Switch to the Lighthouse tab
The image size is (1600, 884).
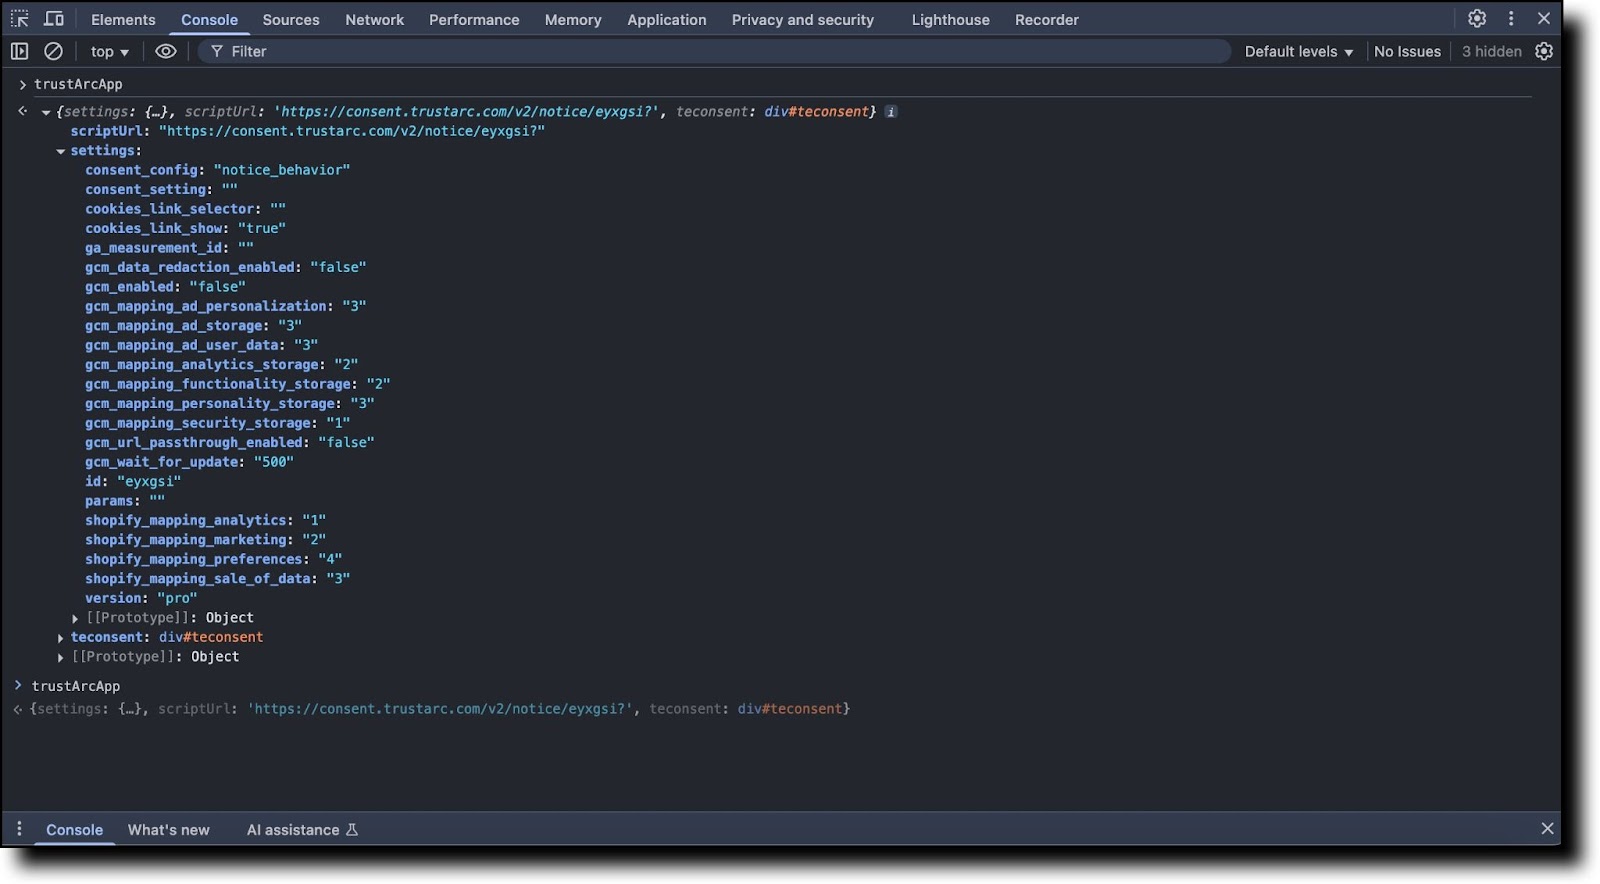[x=951, y=20]
